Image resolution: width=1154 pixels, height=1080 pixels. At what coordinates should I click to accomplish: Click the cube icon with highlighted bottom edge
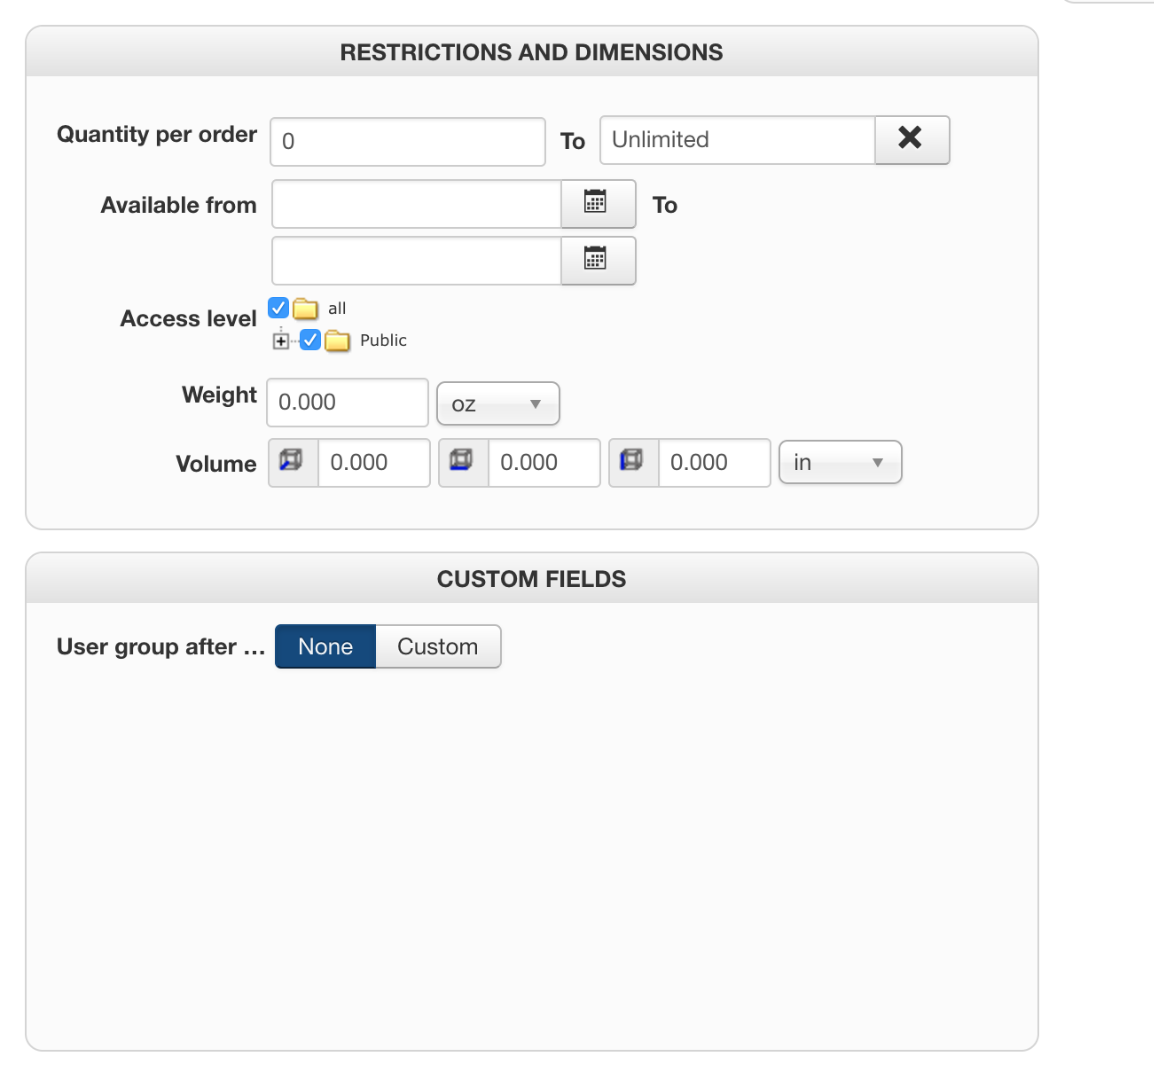click(462, 462)
